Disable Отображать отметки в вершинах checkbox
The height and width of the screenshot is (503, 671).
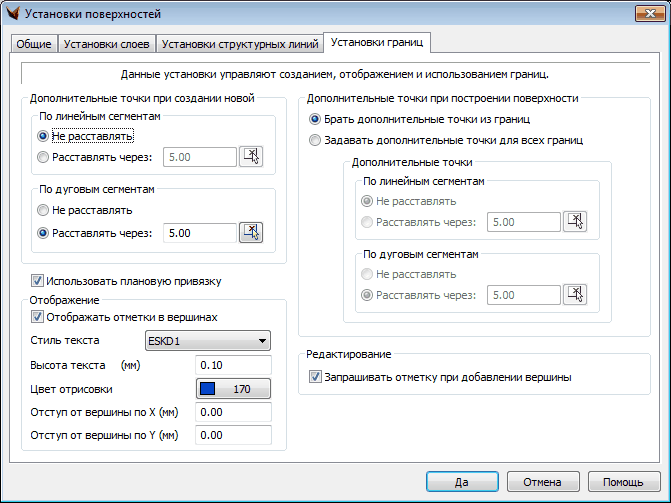(x=39, y=317)
